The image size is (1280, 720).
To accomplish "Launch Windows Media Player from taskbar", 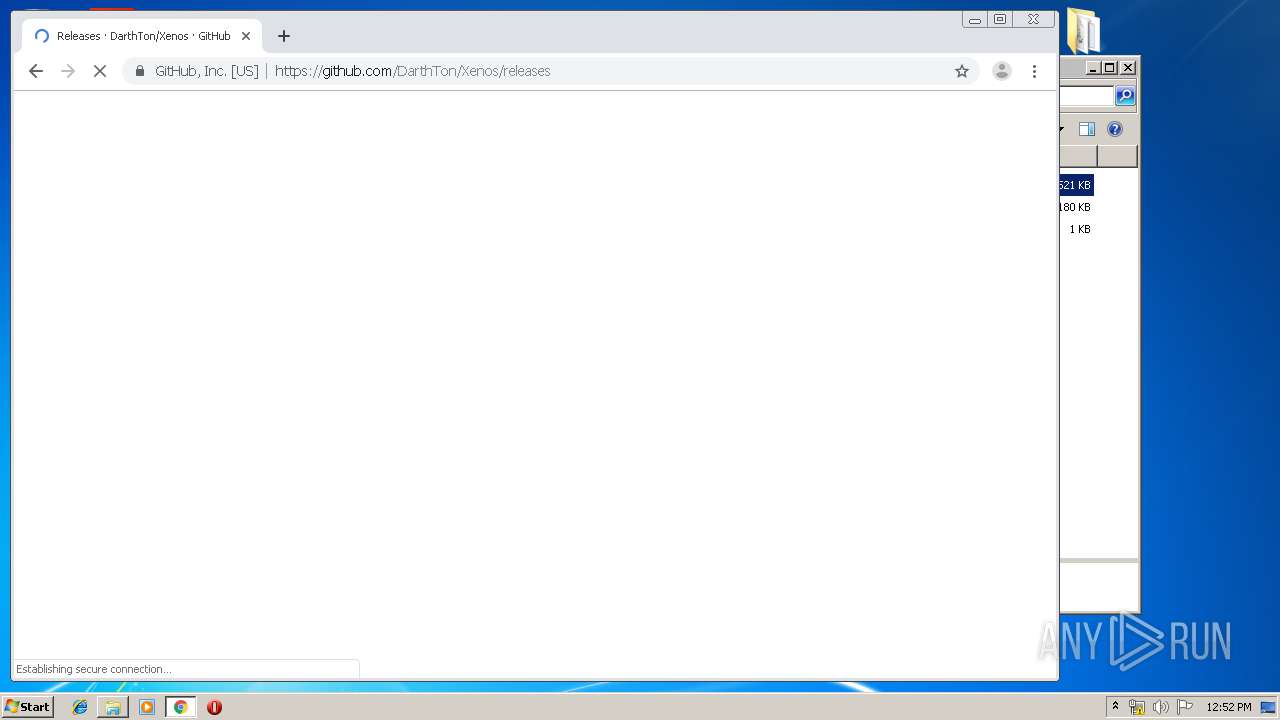I will coord(147,707).
